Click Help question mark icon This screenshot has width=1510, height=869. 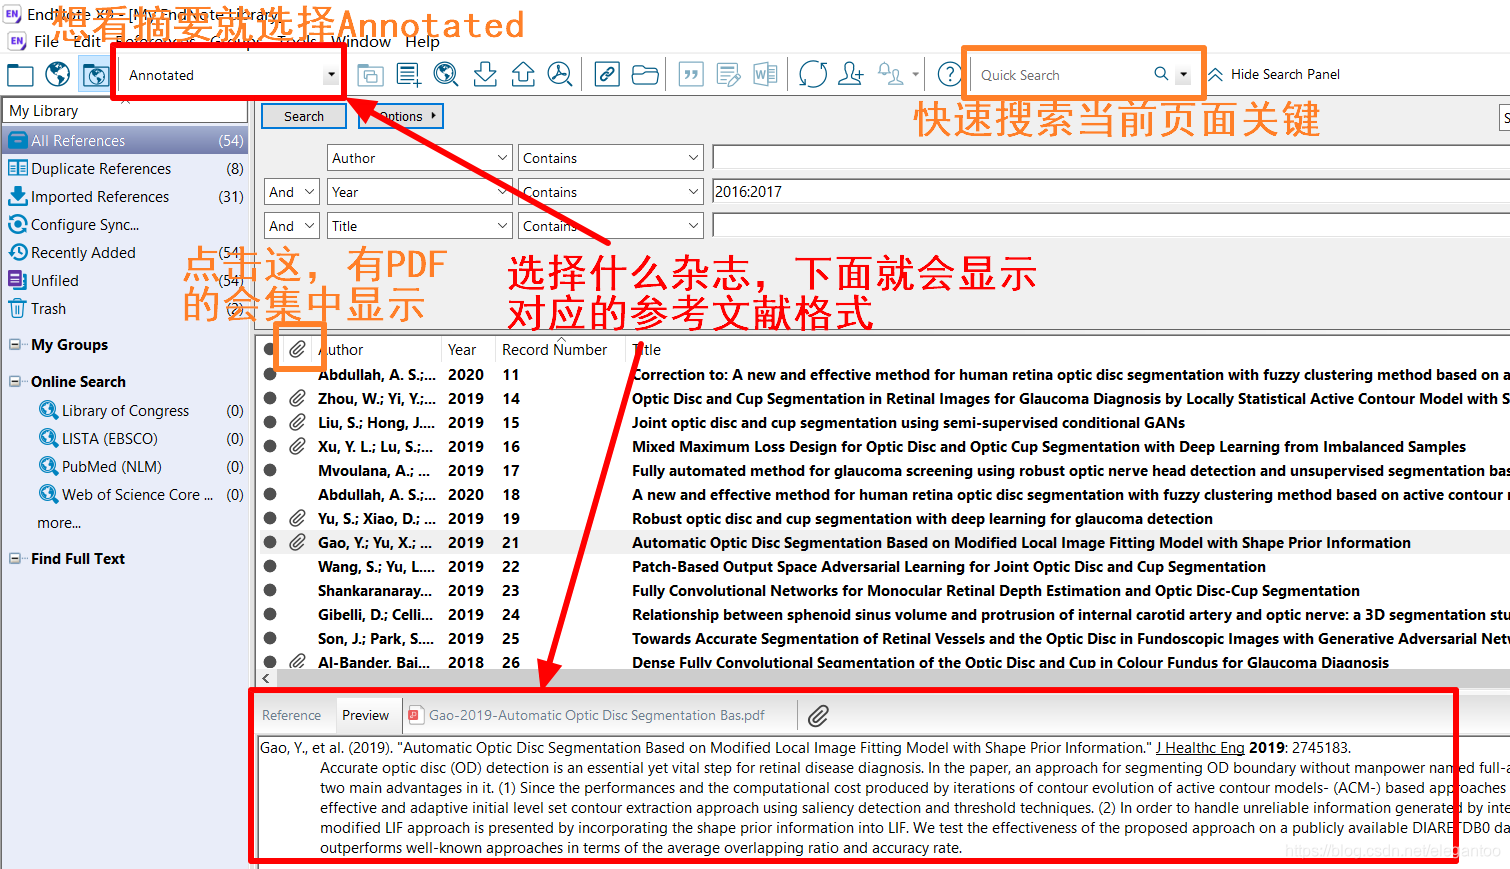click(x=950, y=74)
